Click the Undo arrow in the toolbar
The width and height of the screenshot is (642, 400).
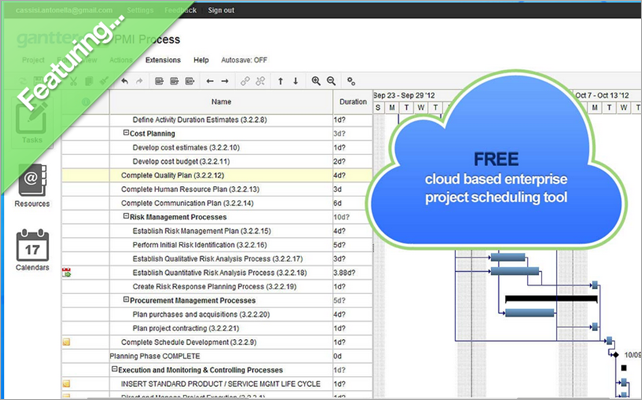[125, 81]
